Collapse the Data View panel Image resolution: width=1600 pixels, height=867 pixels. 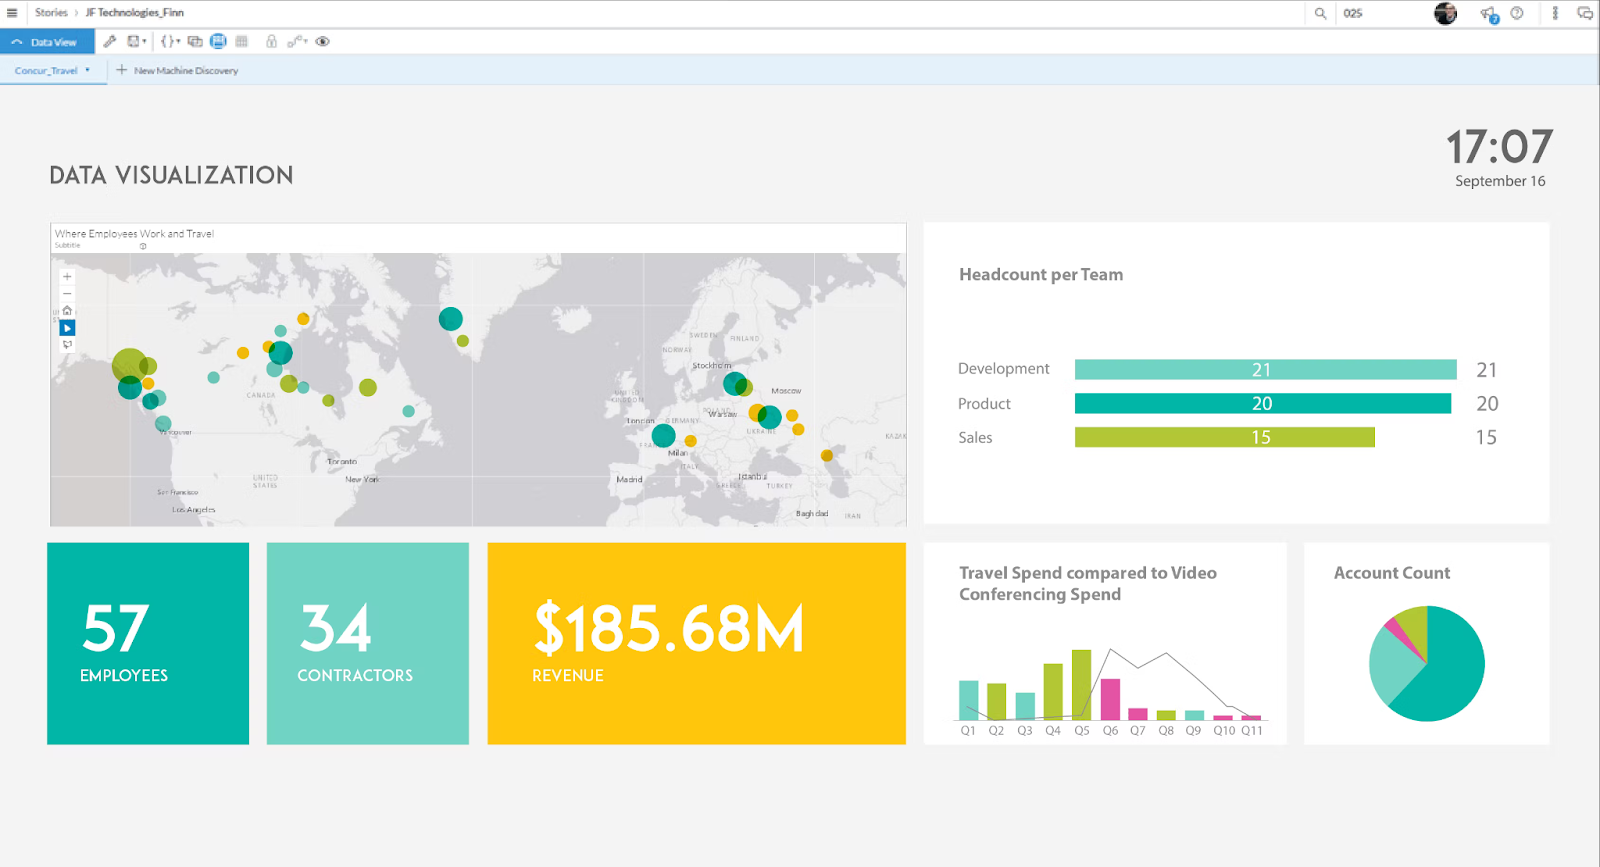pos(17,42)
